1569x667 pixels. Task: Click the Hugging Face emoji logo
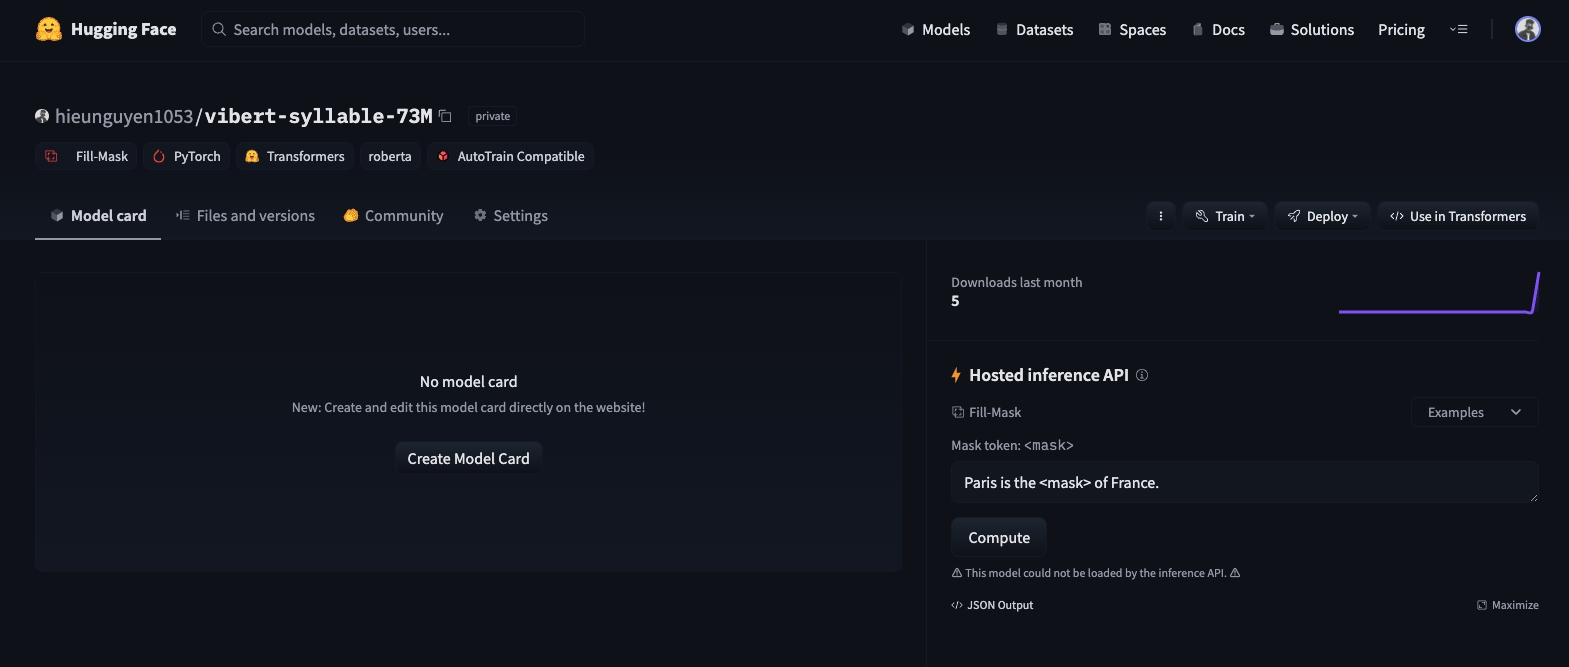(x=48, y=29)
